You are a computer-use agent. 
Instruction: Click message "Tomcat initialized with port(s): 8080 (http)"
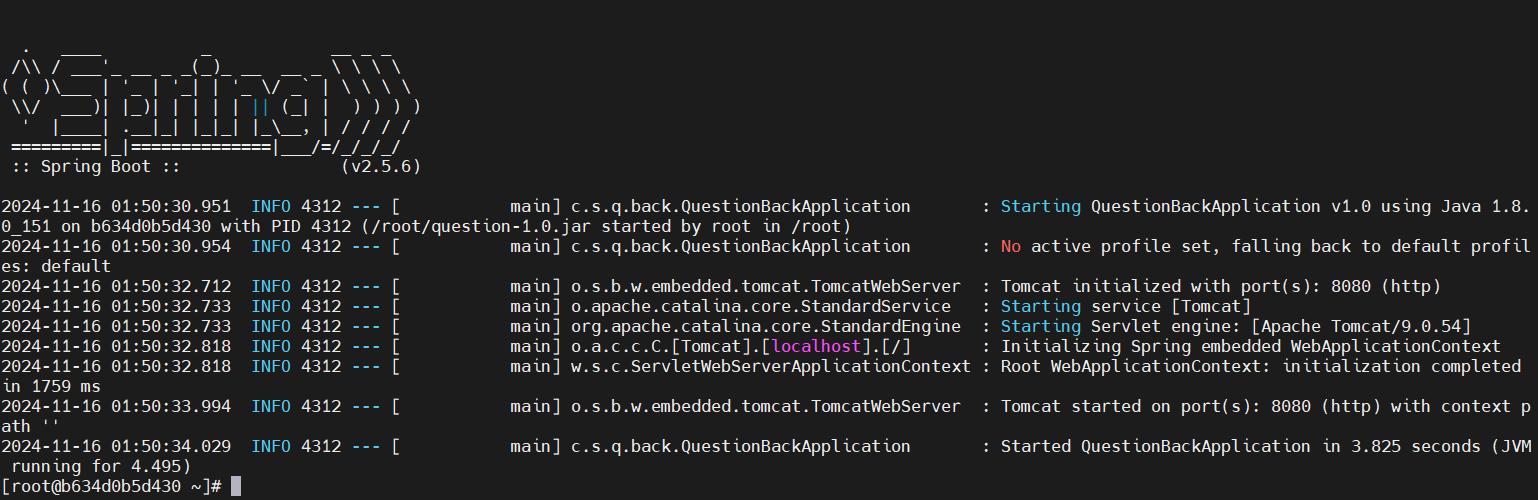1221,287
